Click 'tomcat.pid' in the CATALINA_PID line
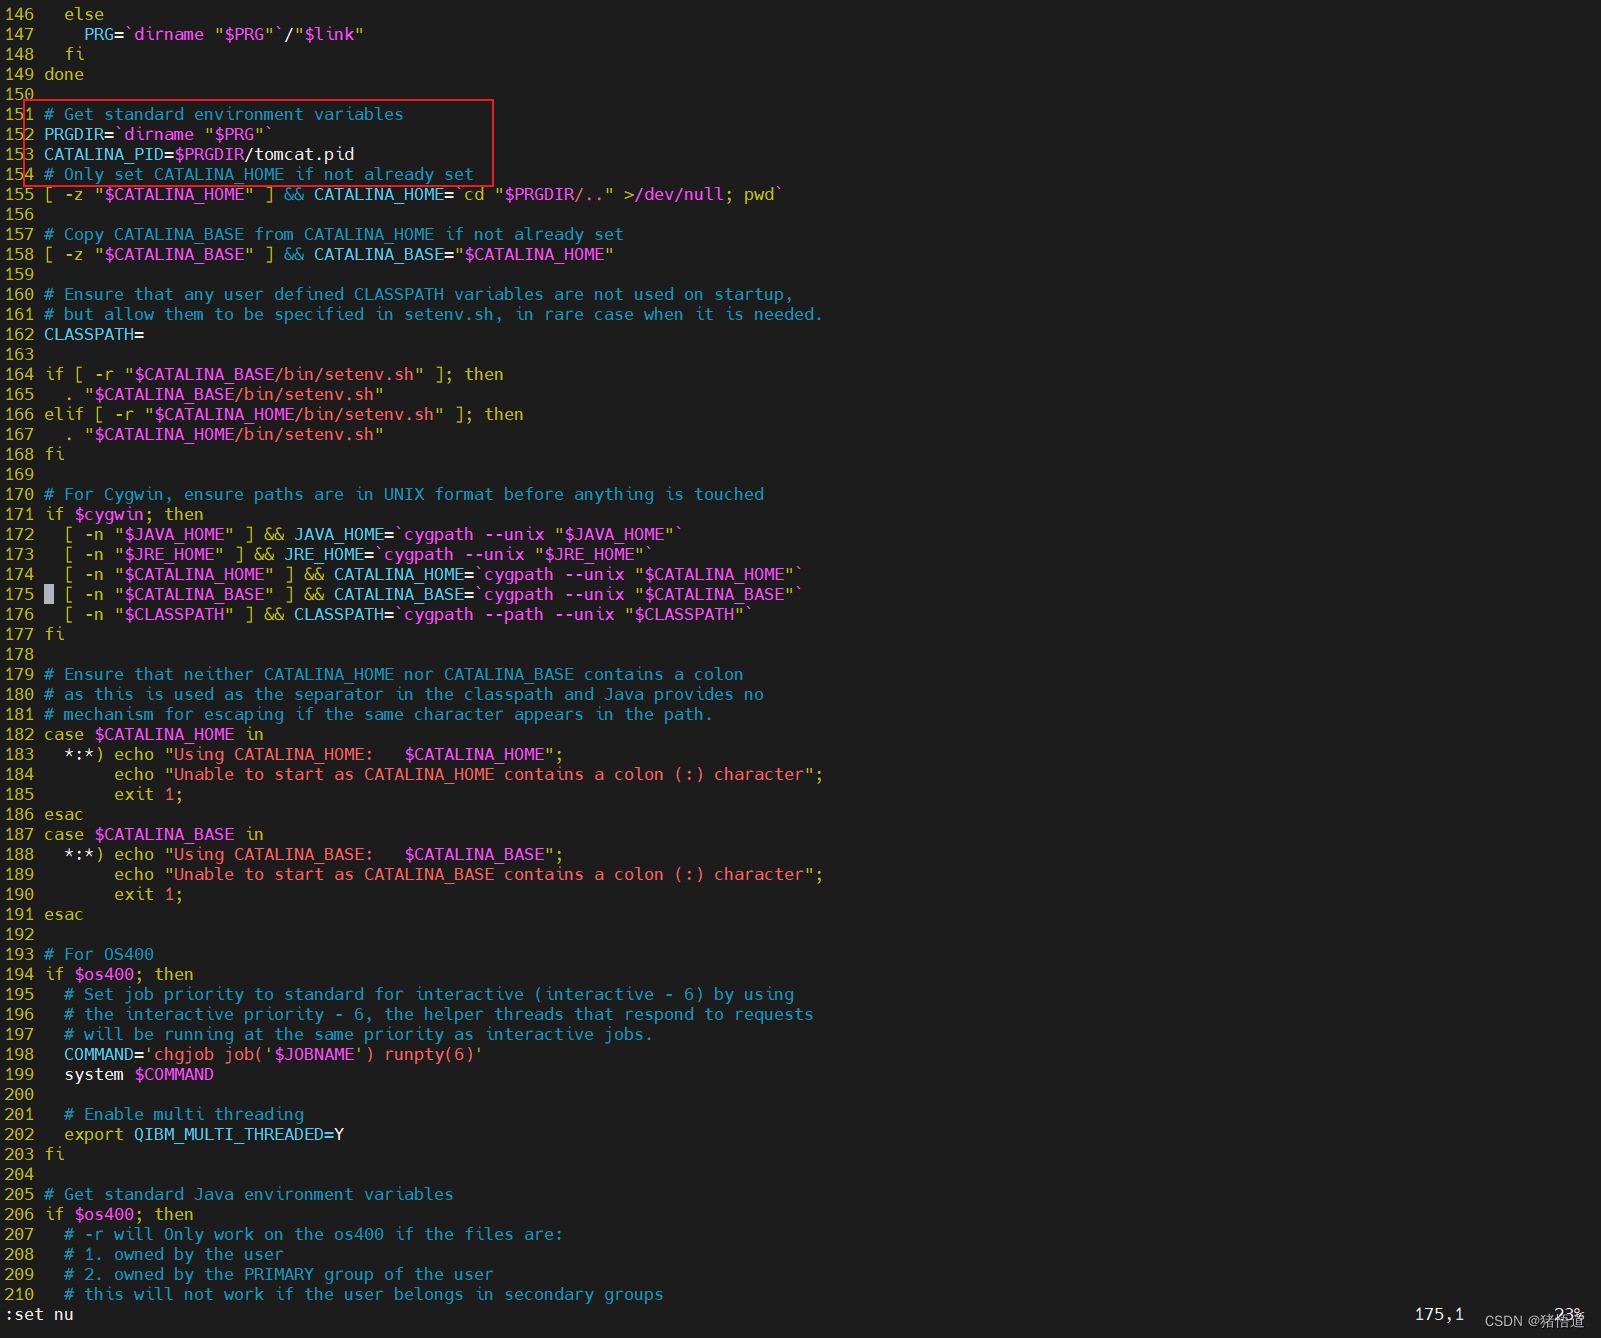 pyautogui.click(x=304, y=154)
